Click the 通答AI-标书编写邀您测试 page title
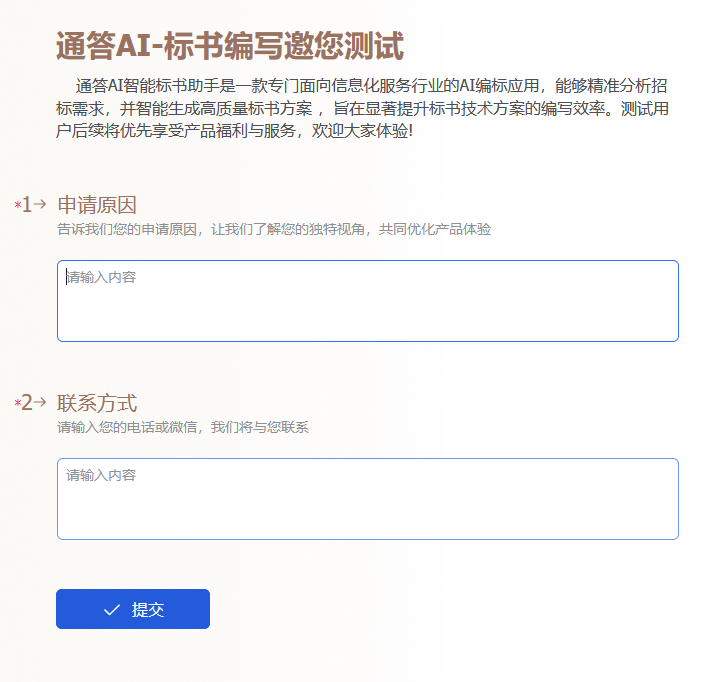Viewport: 715px width, 682px height. tap(230, 46)
